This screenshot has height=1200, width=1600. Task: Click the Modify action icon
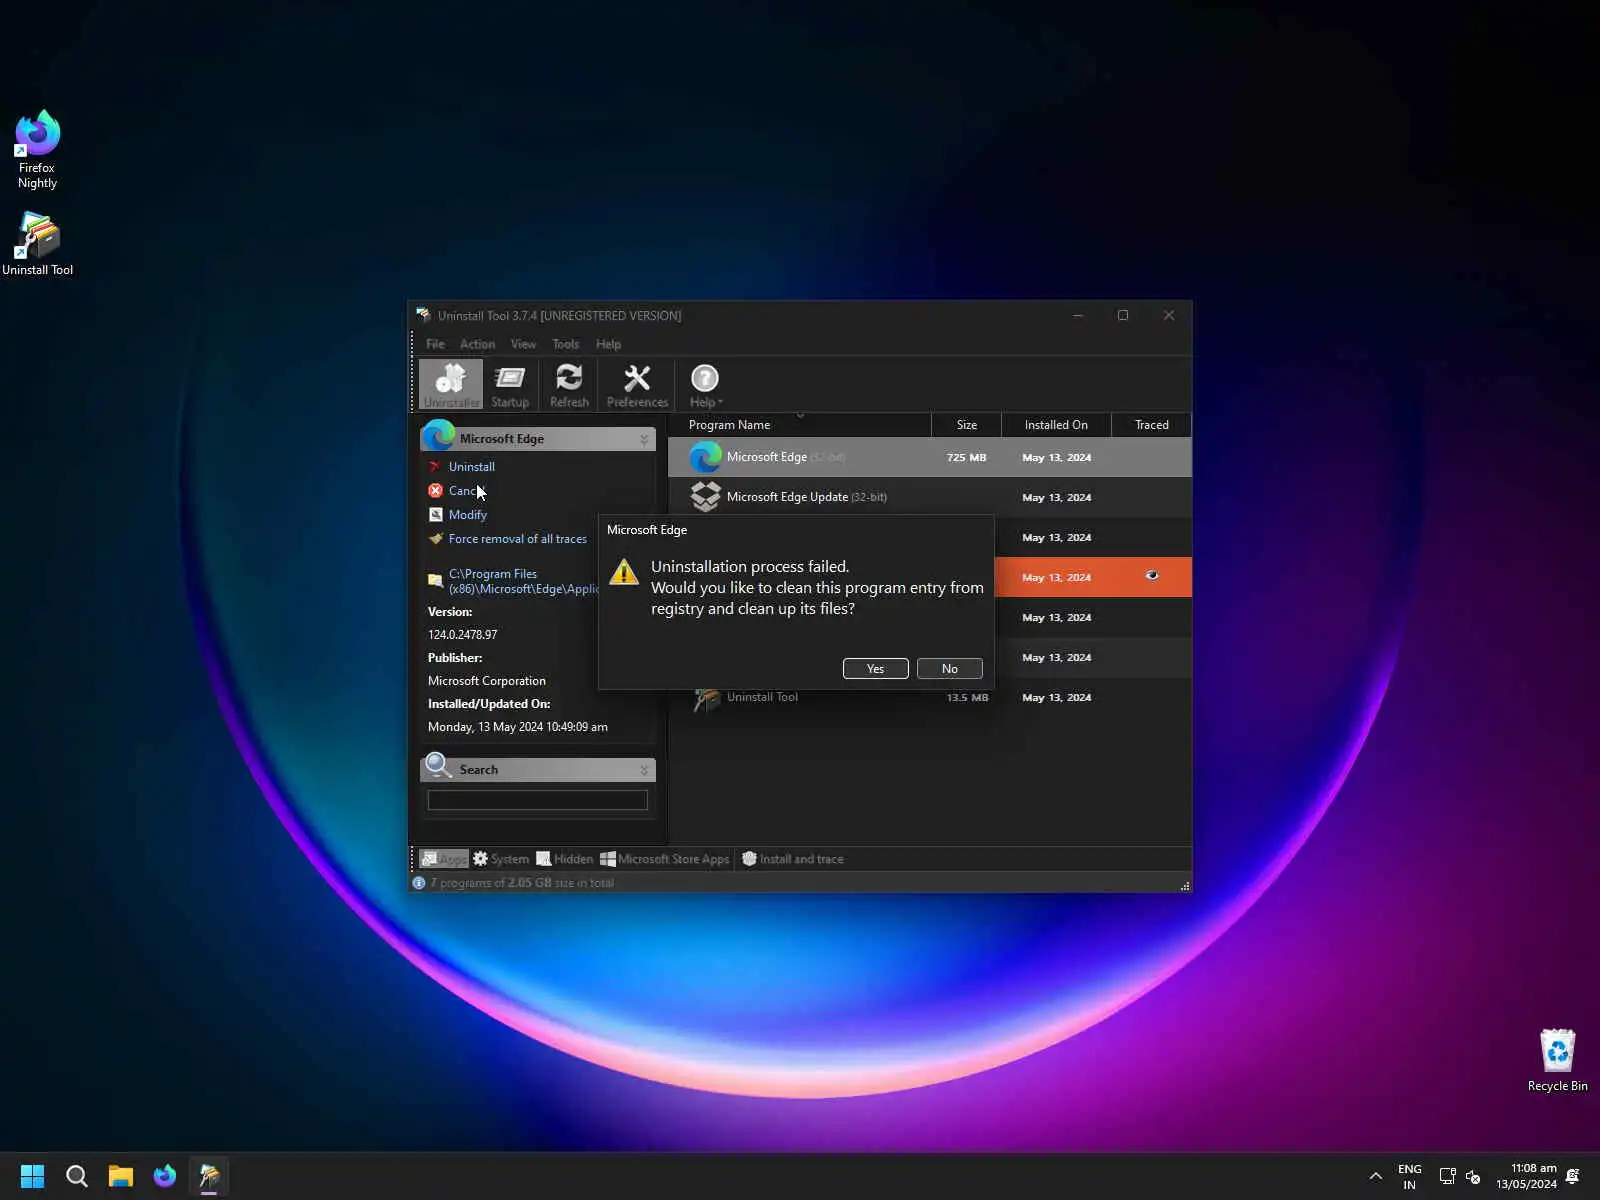tap(435, 515)
